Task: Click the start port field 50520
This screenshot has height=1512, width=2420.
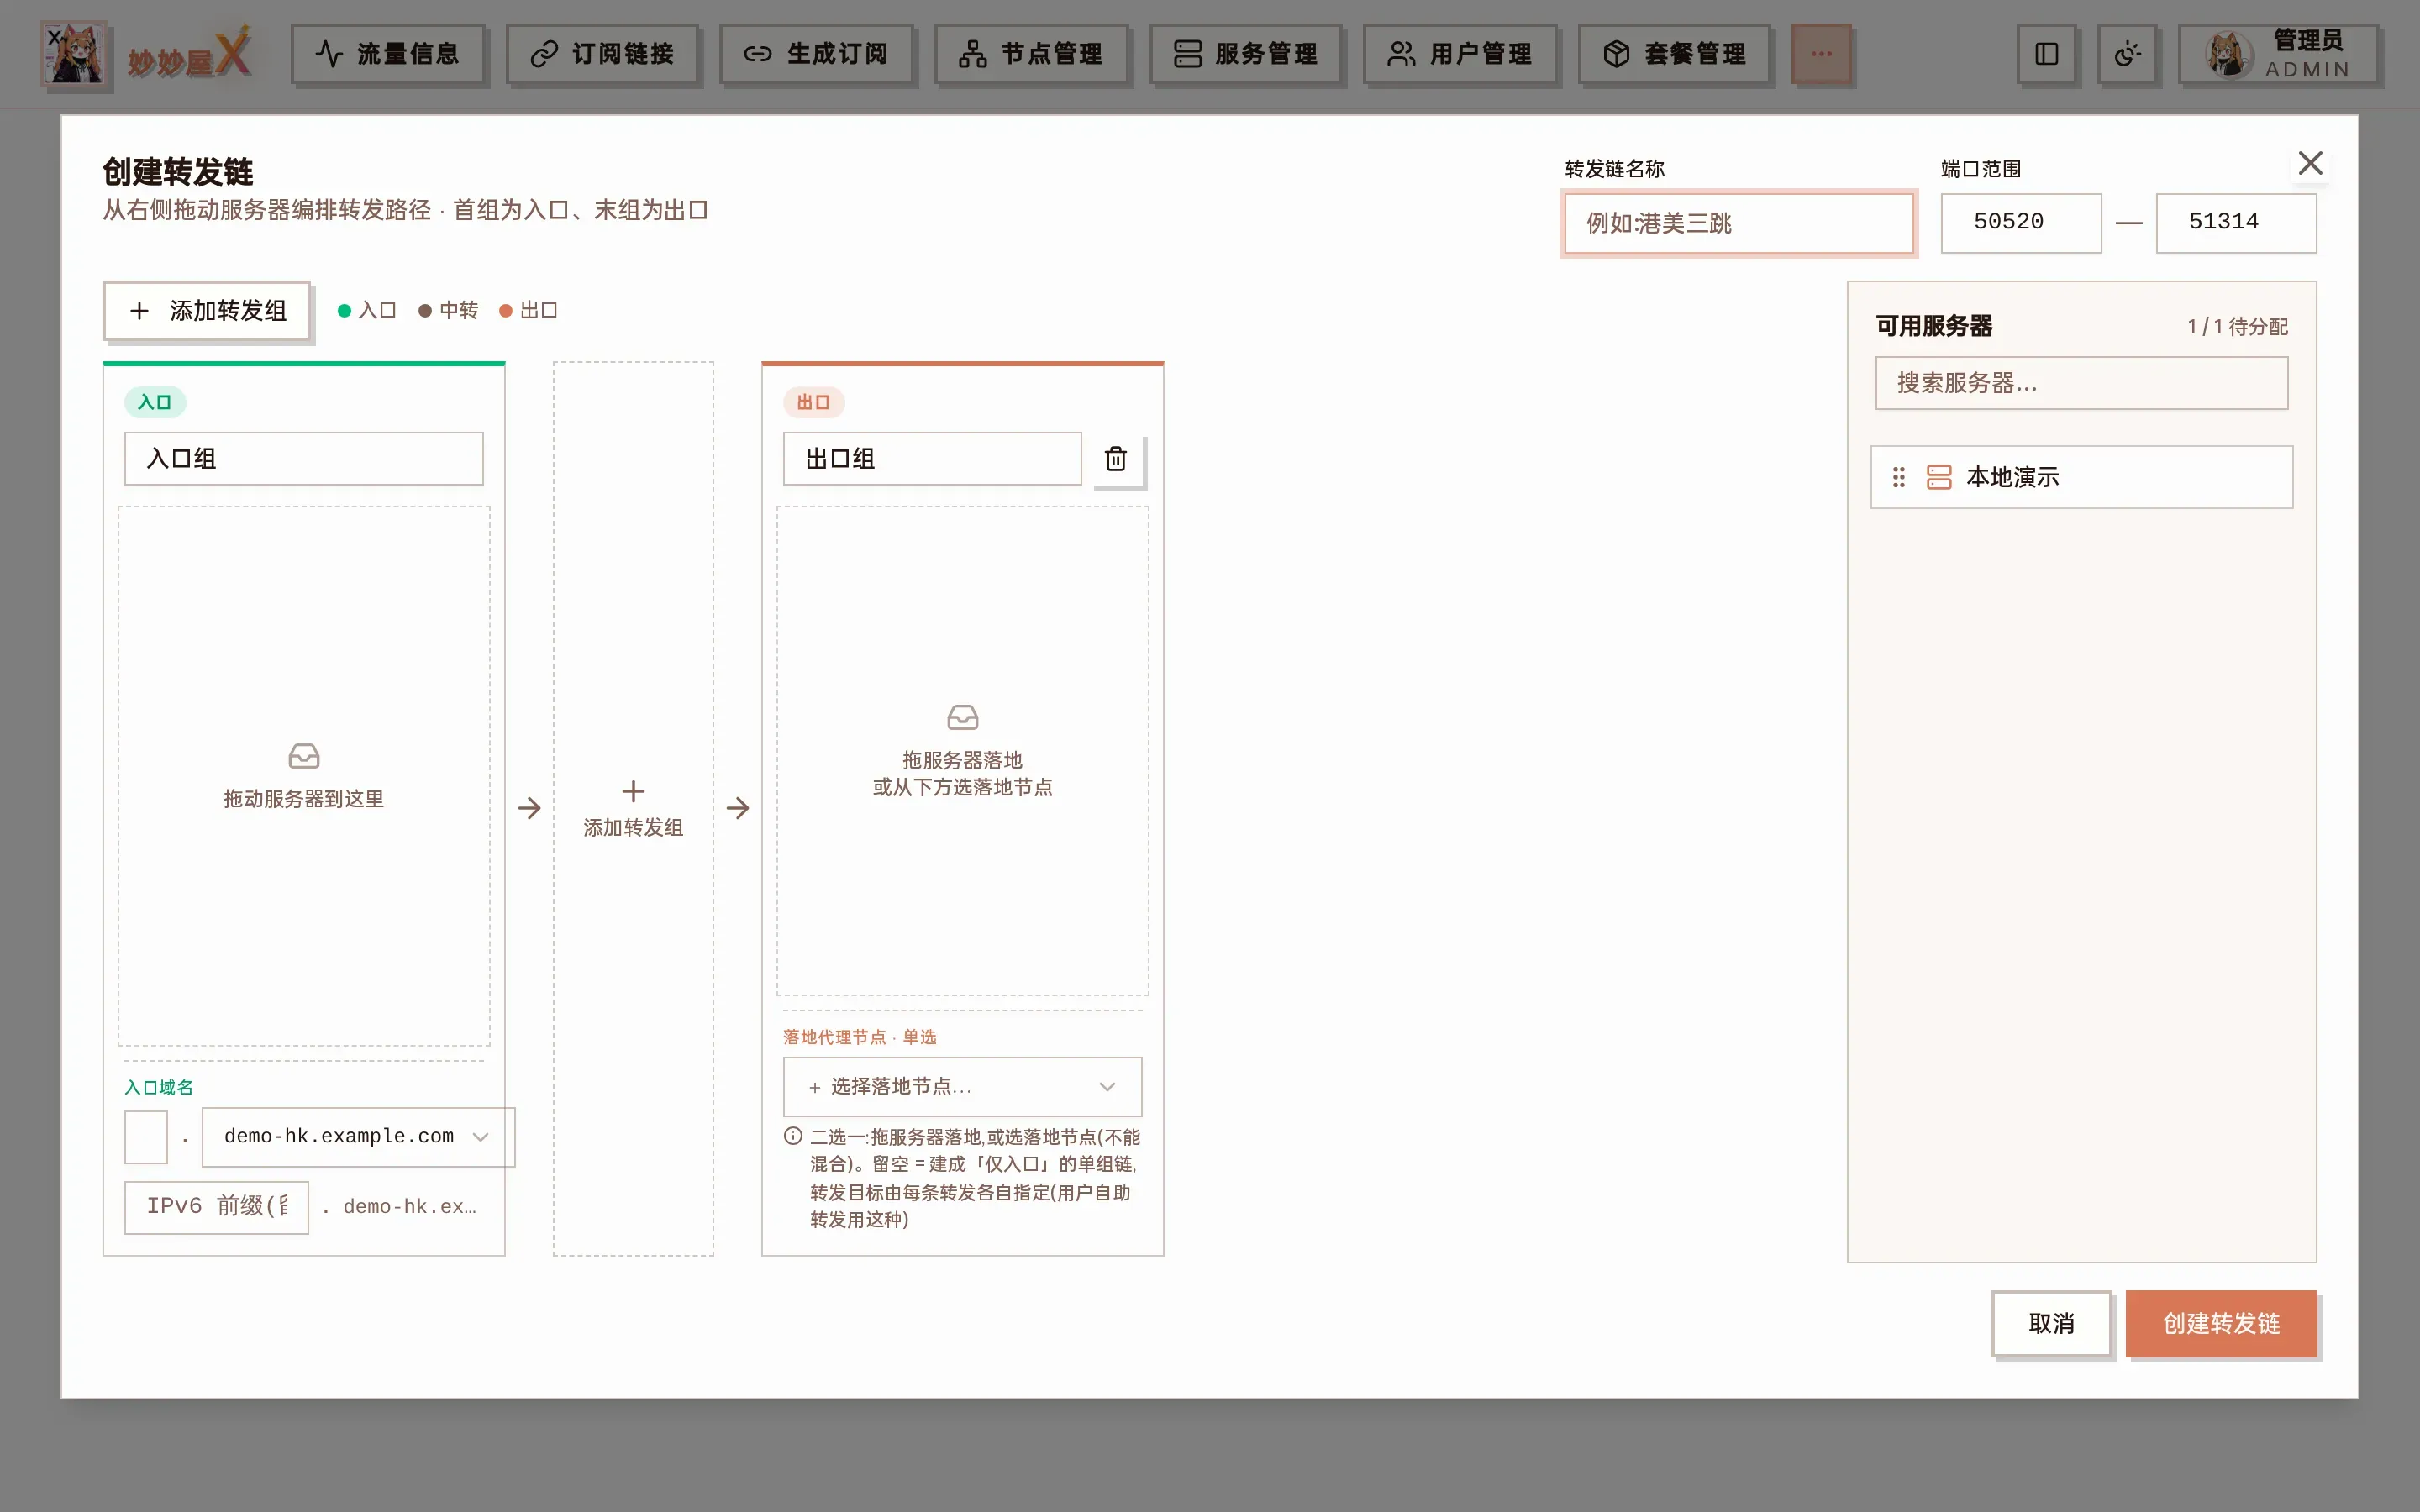Action: click(2021, 223)
